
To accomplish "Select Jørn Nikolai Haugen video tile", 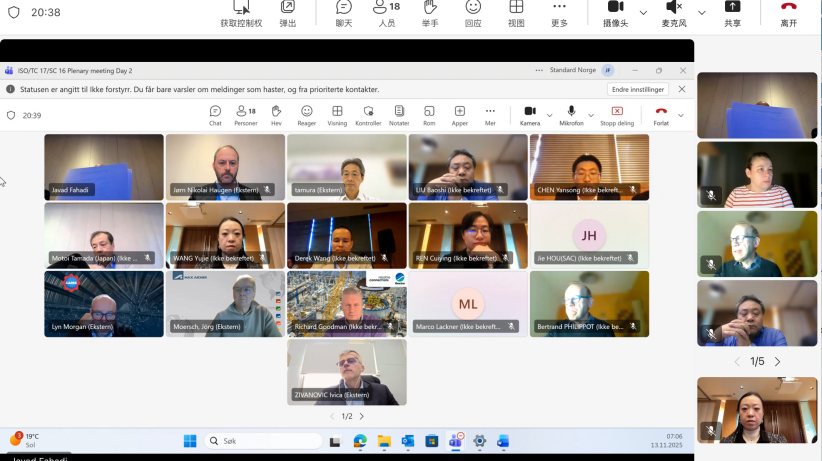I will [225, 167].
